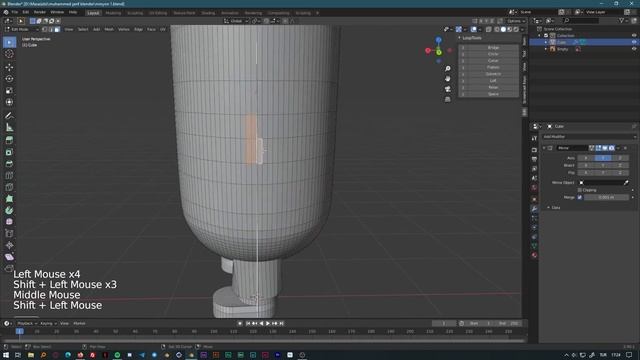Screen dimensions: 640x360
Task: Toggle the Z button in Mirror Bisect row
Action: pyautogui.click(x=620, y=165)
